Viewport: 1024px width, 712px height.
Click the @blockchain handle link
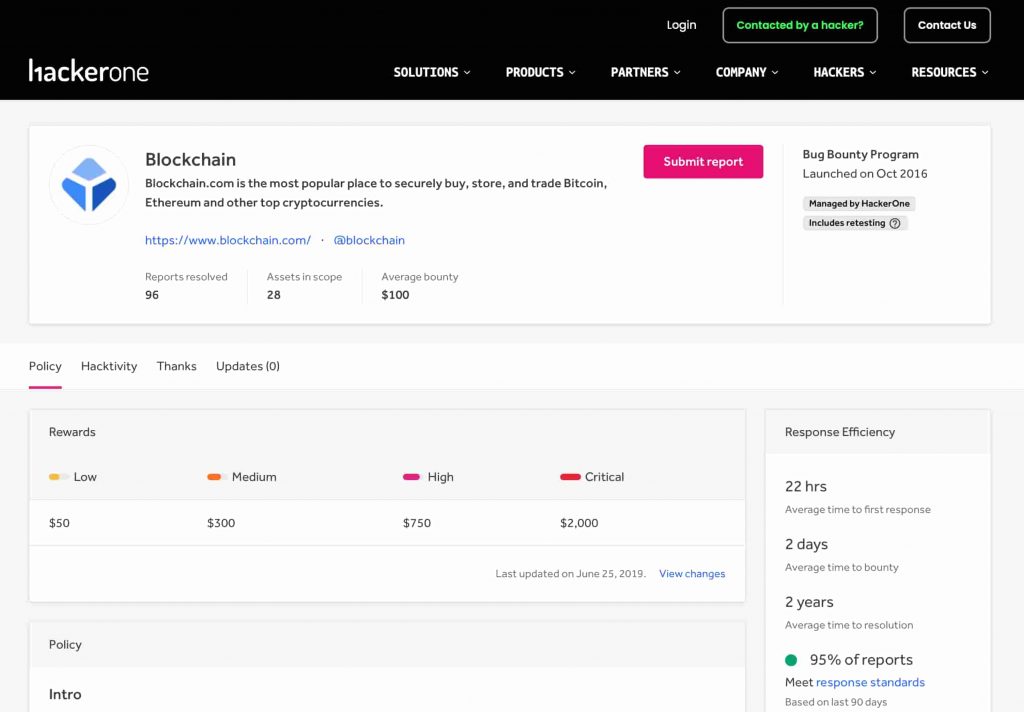pyautogui.click(x=369, y=240)
